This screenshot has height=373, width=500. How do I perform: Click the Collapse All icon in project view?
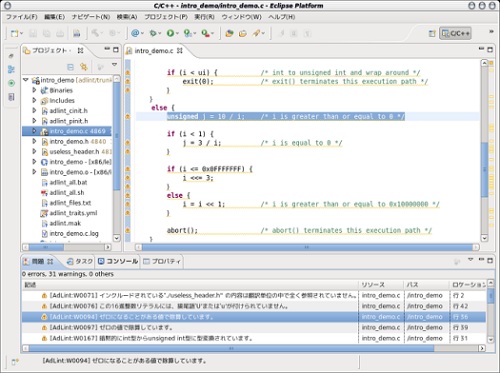[70, 67]
